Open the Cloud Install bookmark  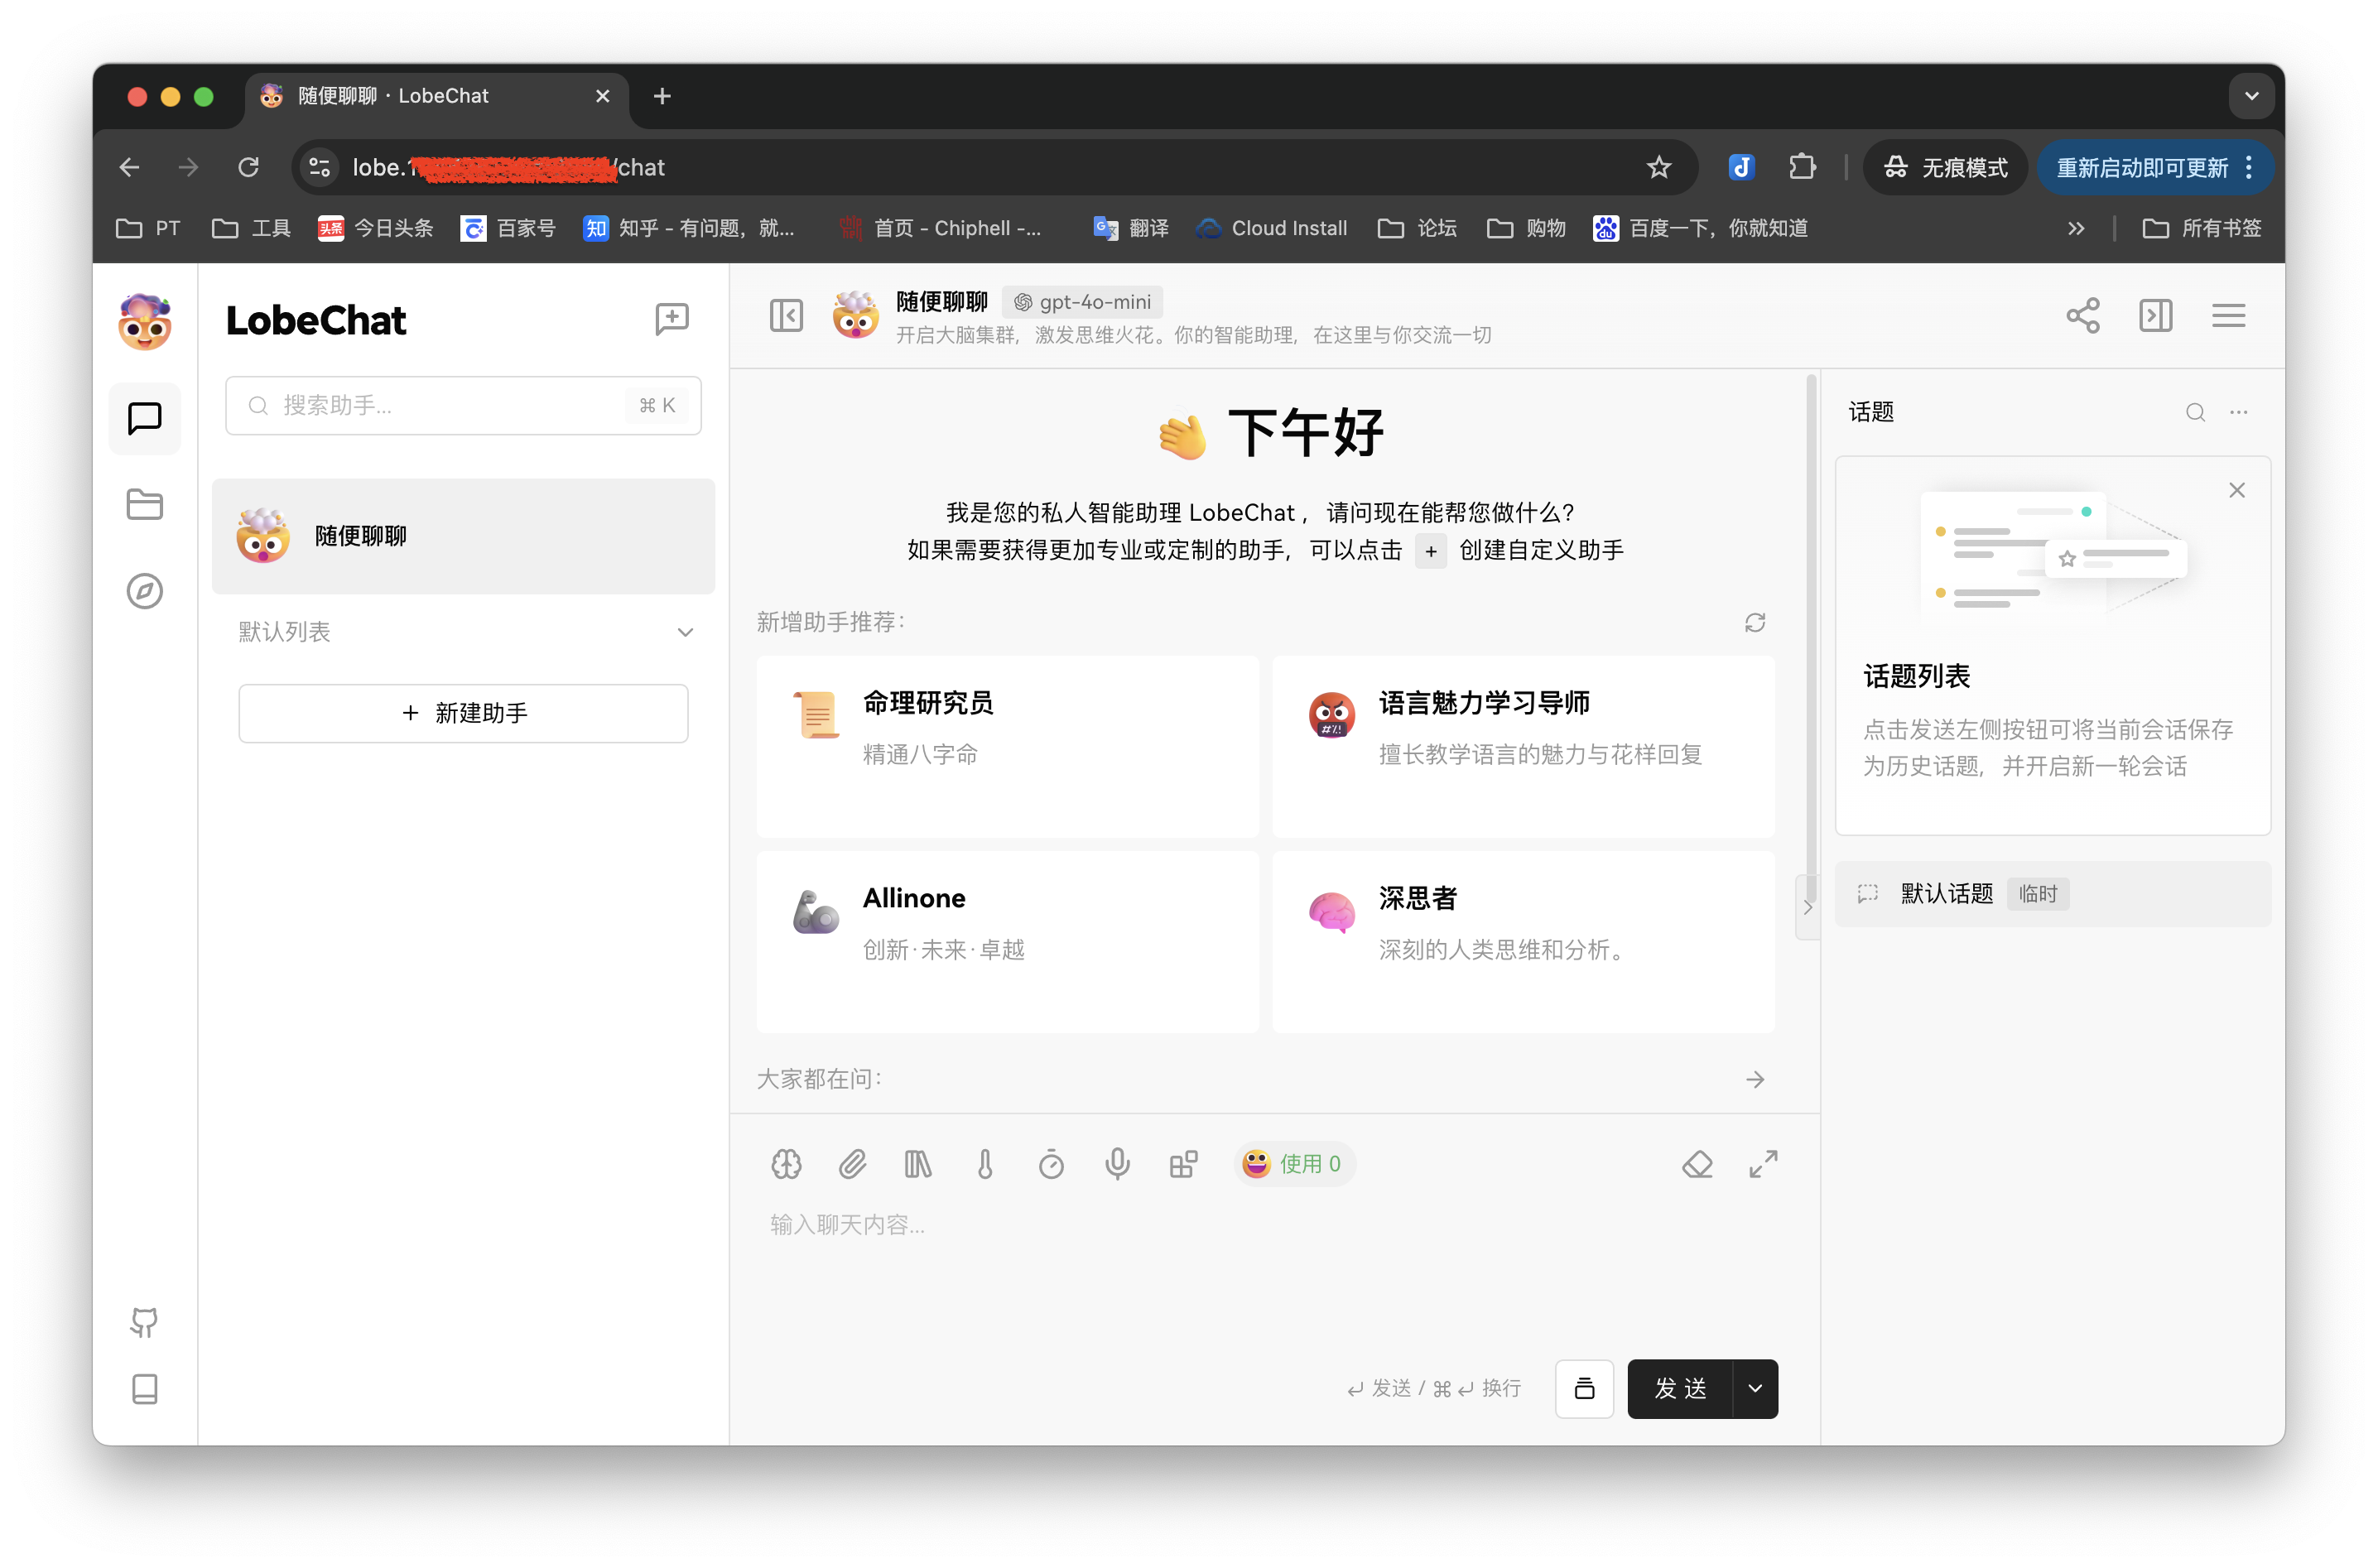1272,228
